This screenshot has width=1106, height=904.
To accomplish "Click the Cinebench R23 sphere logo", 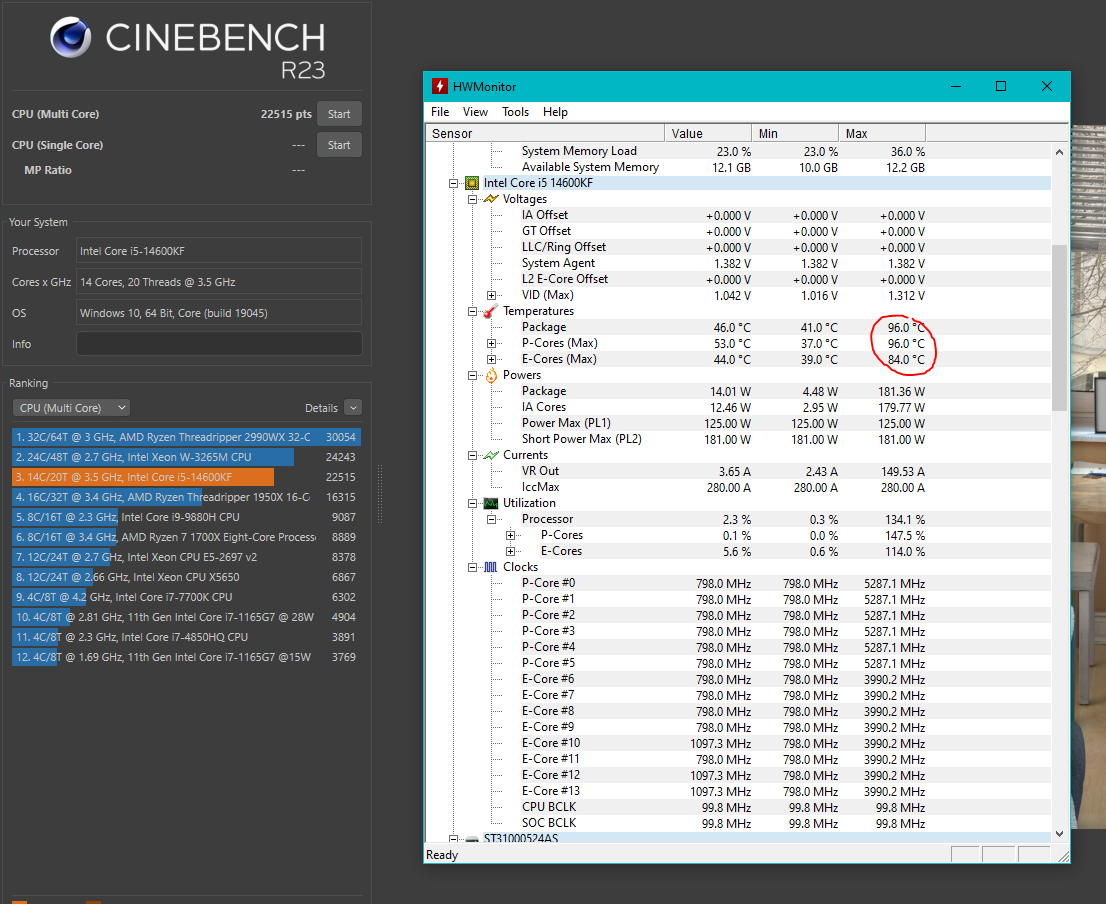I will (x=71, y=37).
